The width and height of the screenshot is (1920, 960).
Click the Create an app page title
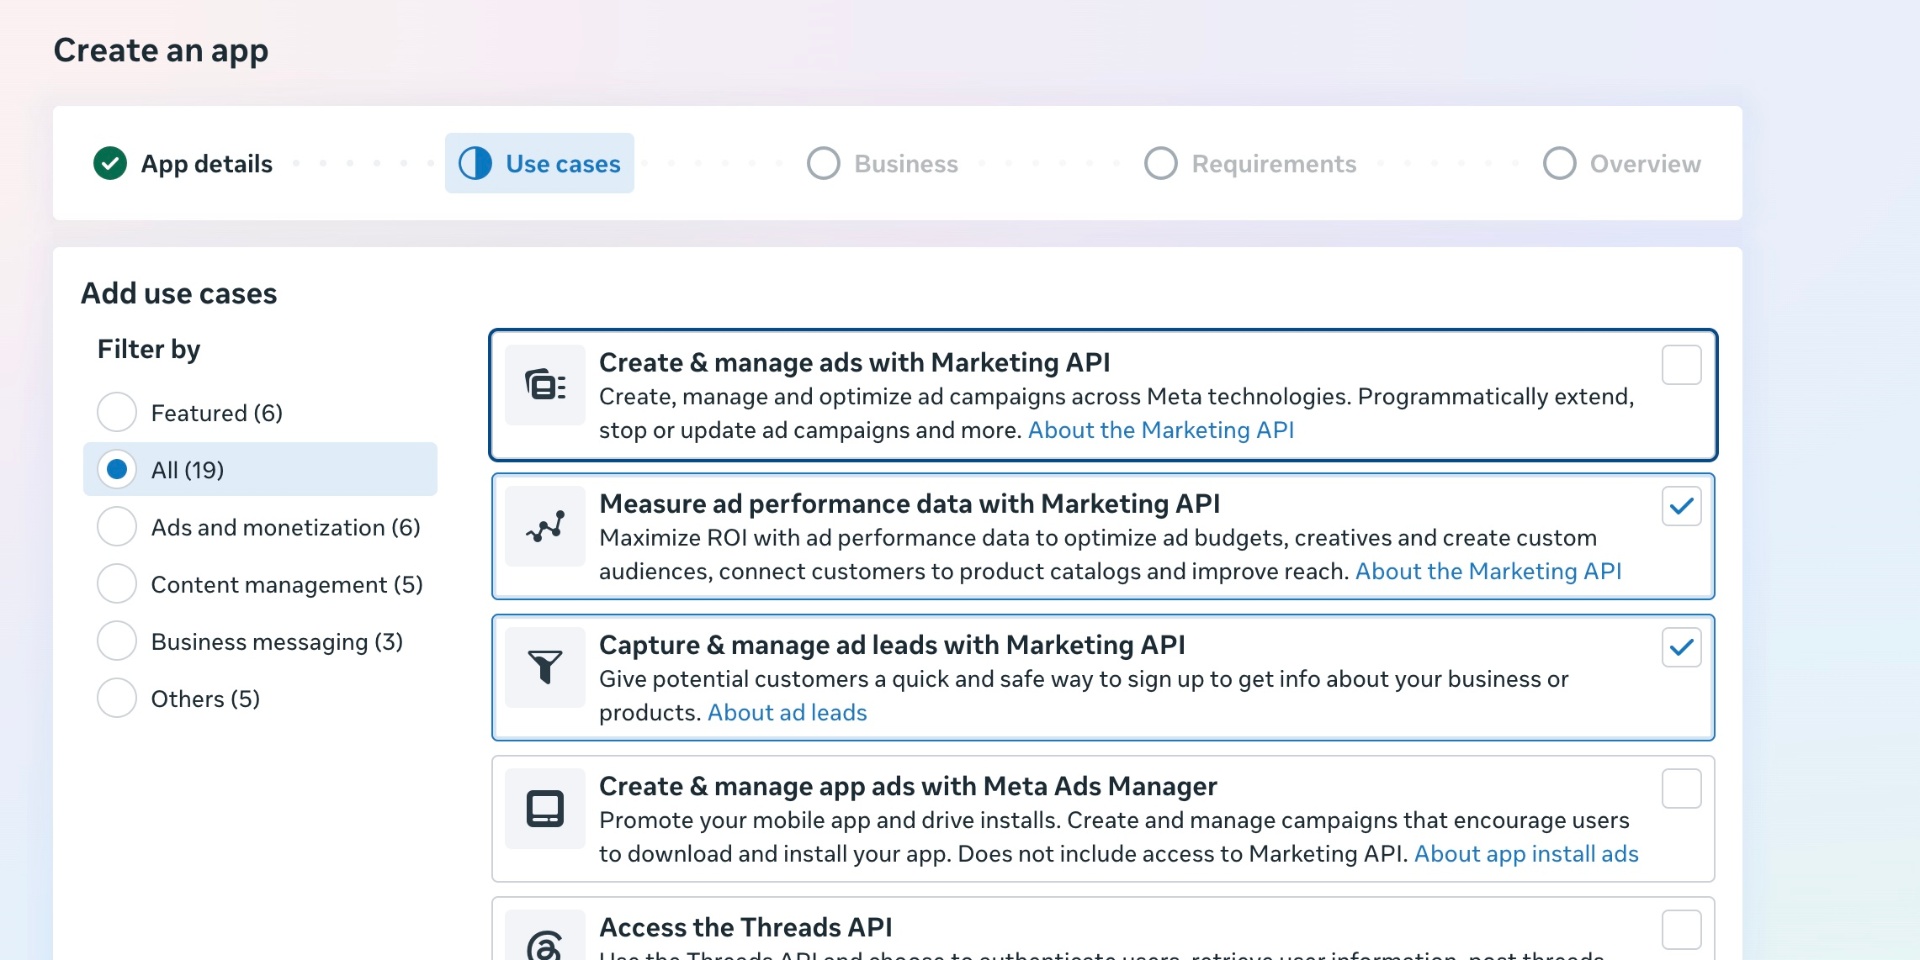point(161,50)
